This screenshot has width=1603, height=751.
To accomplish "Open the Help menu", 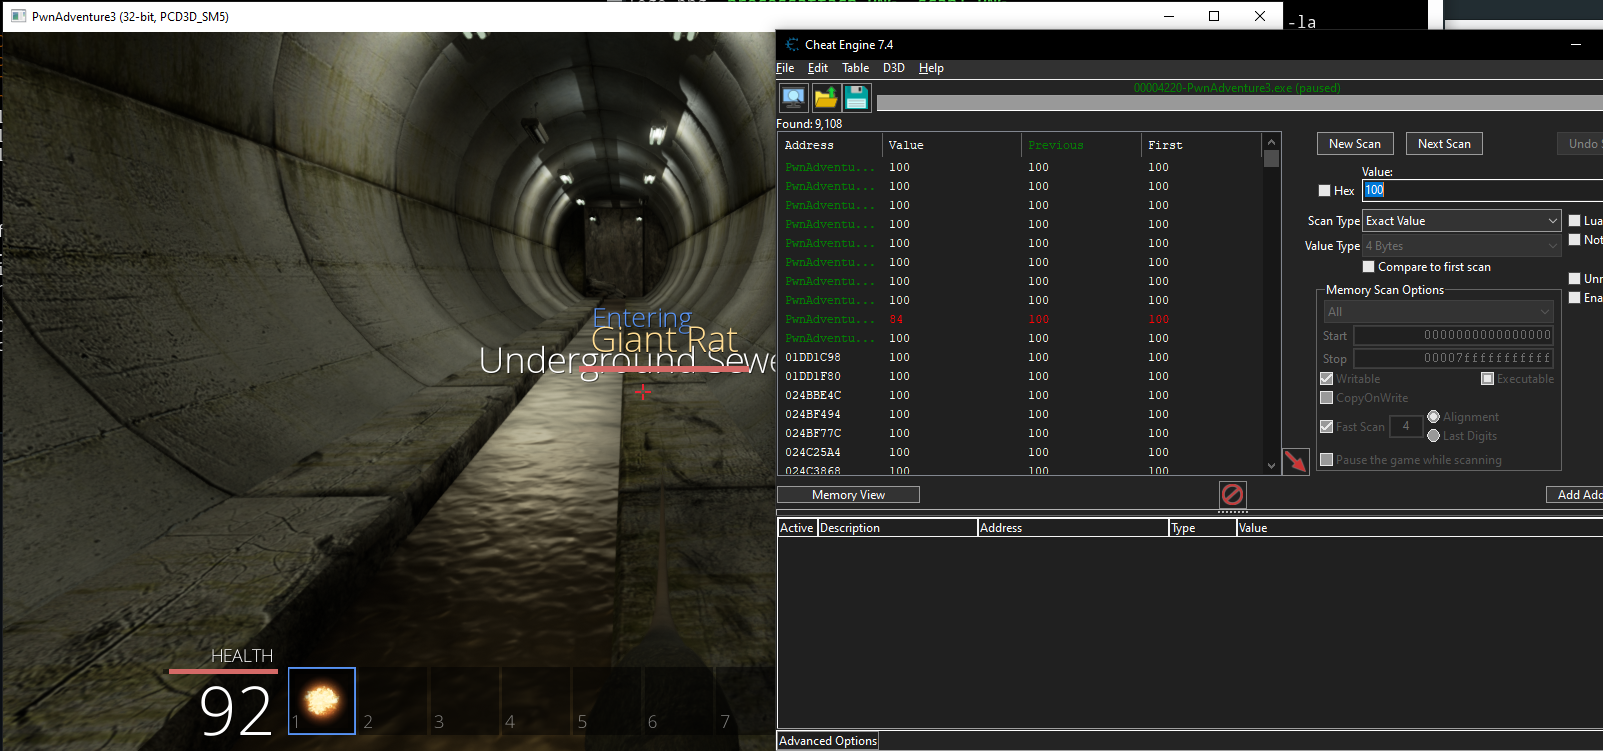I will coord(931,68).
